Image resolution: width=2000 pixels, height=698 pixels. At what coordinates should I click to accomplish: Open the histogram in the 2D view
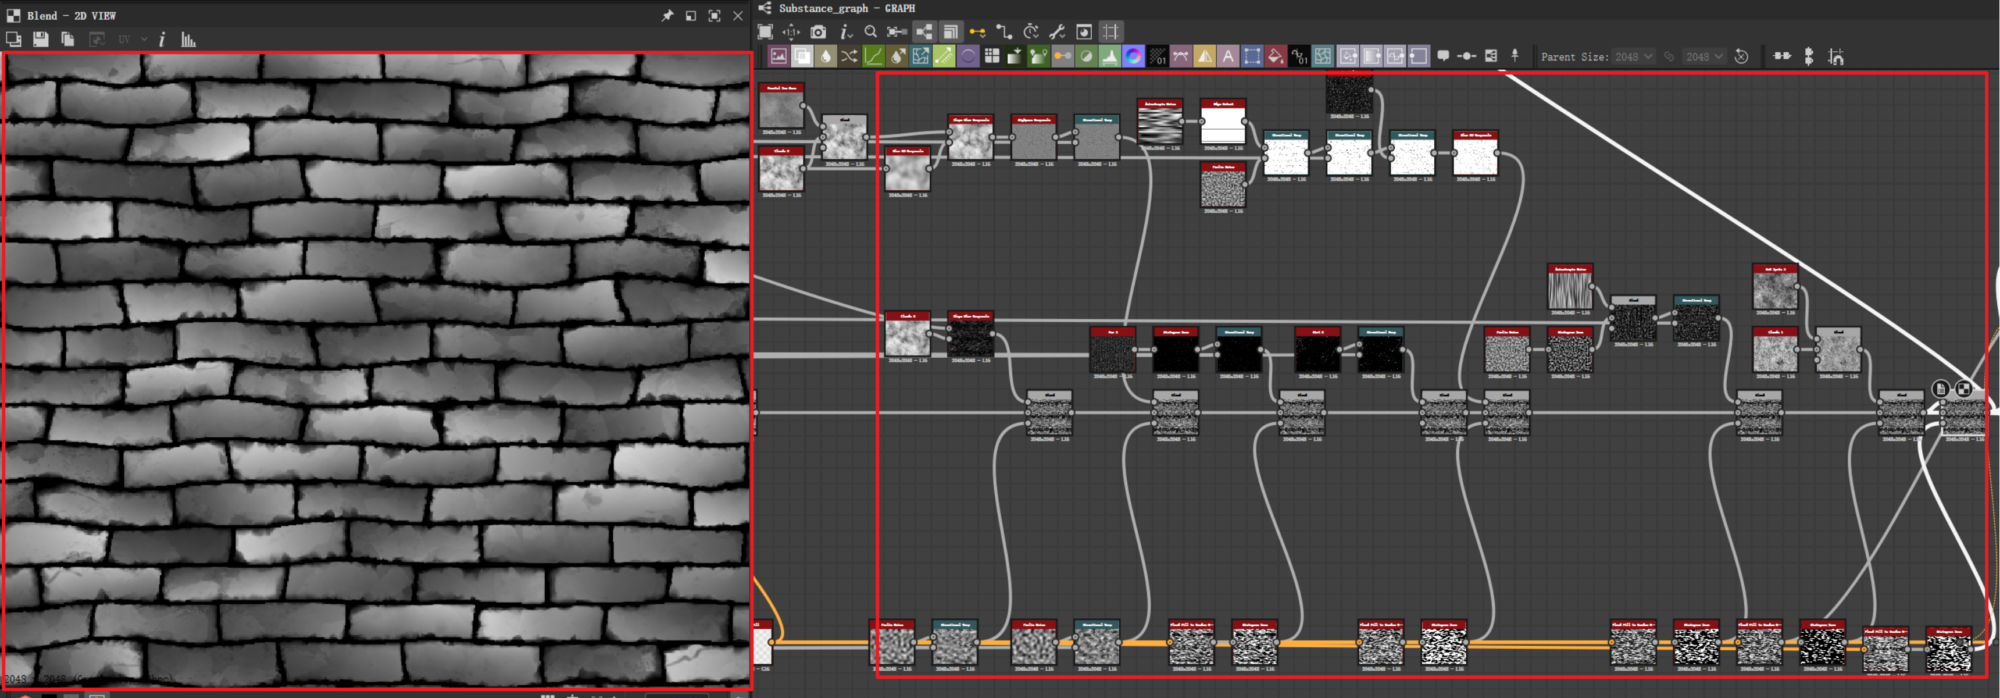(x=188, y=39)
